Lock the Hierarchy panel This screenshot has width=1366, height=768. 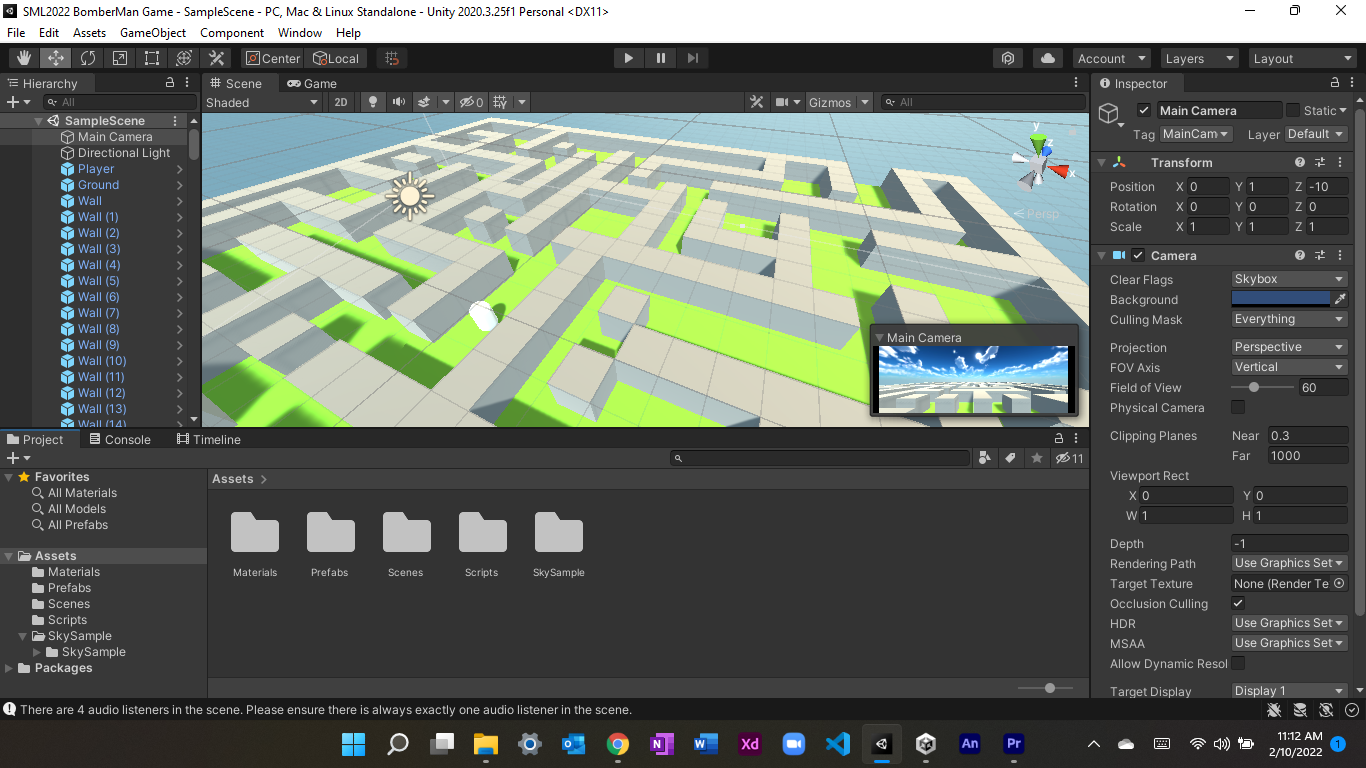[170, 83]
